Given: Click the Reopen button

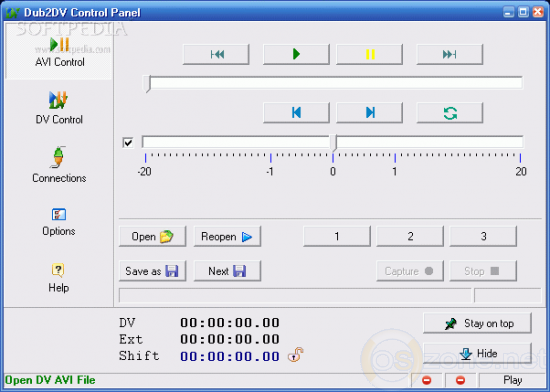Looking at the screenshot, I should 227,236.
